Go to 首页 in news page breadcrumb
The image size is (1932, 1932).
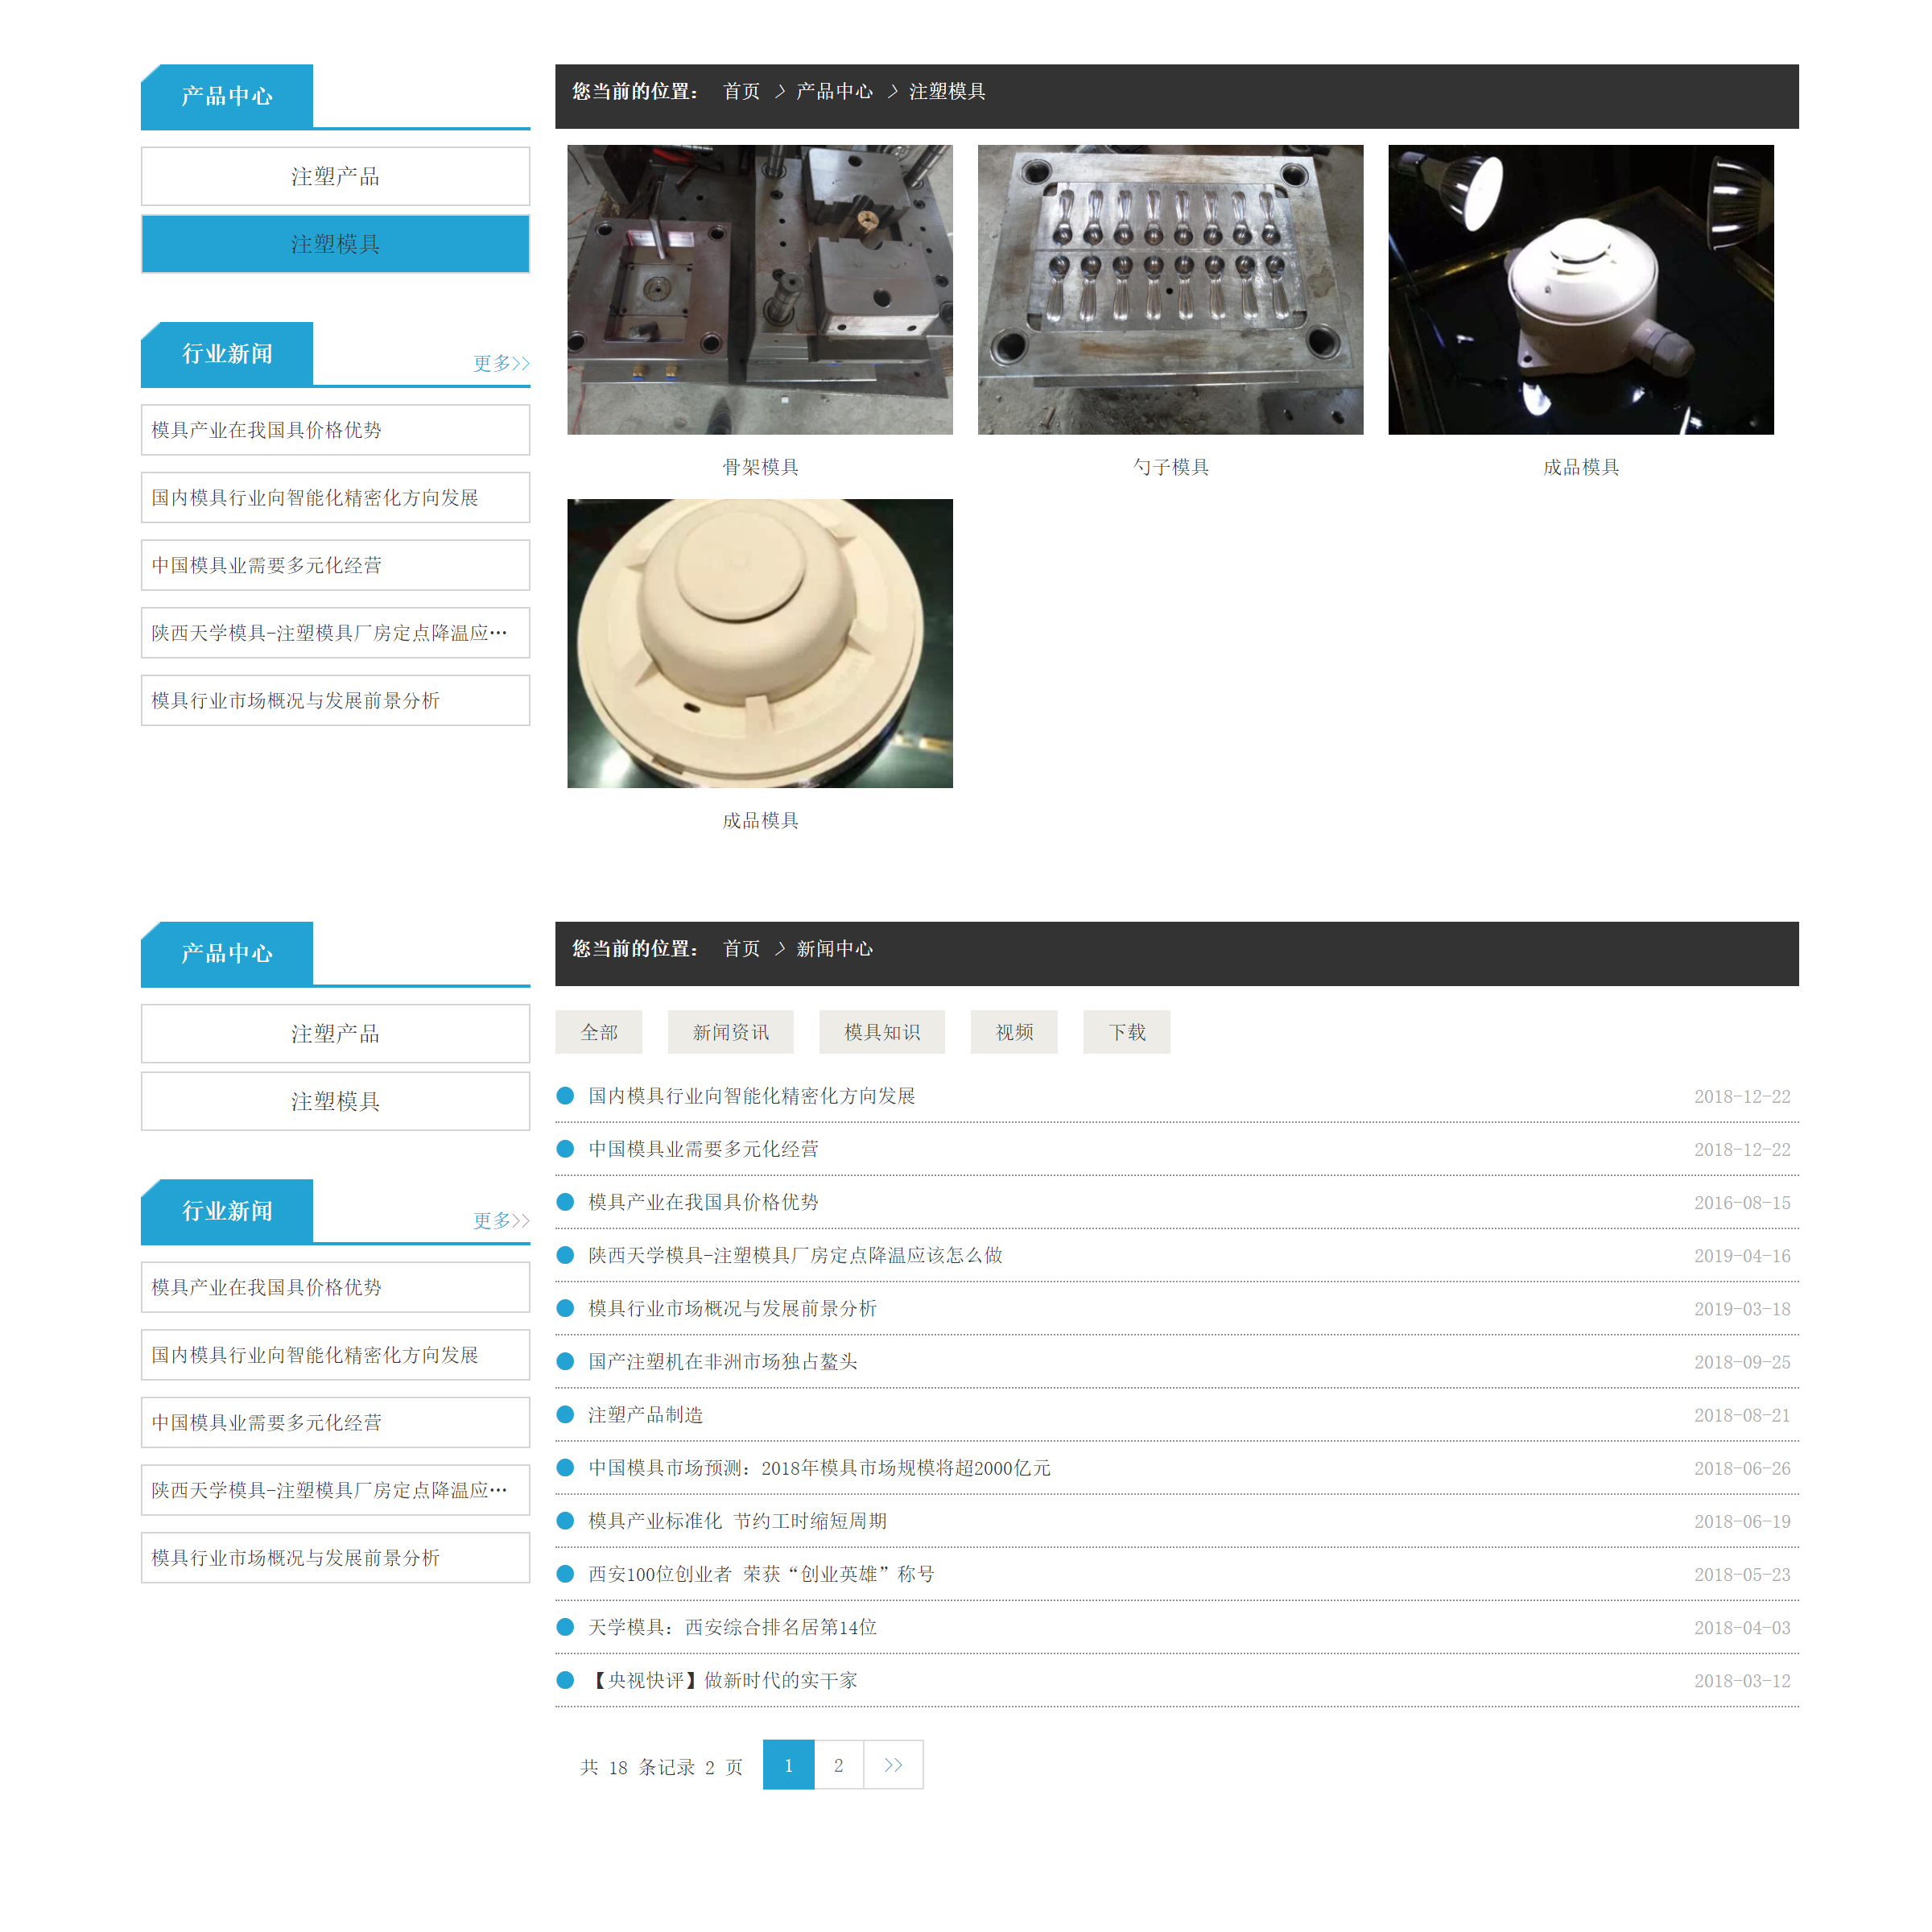click(741, 948)
